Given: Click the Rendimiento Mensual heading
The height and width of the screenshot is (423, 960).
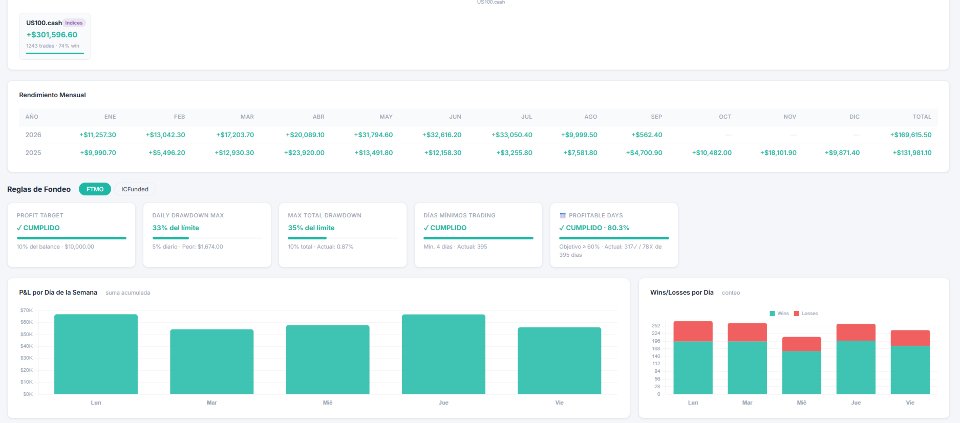Looking at the screenshot, I should (x=53, y=95).
